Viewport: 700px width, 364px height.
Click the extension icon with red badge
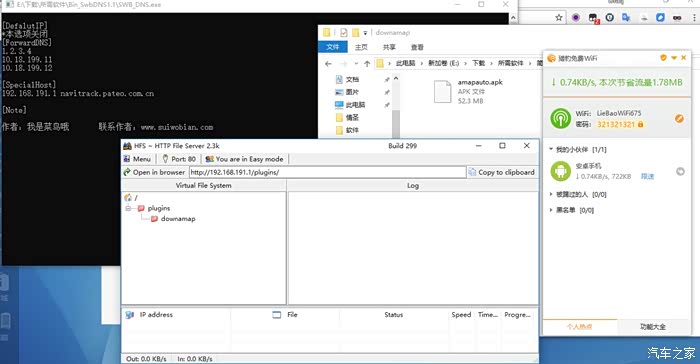pos(593,18)
